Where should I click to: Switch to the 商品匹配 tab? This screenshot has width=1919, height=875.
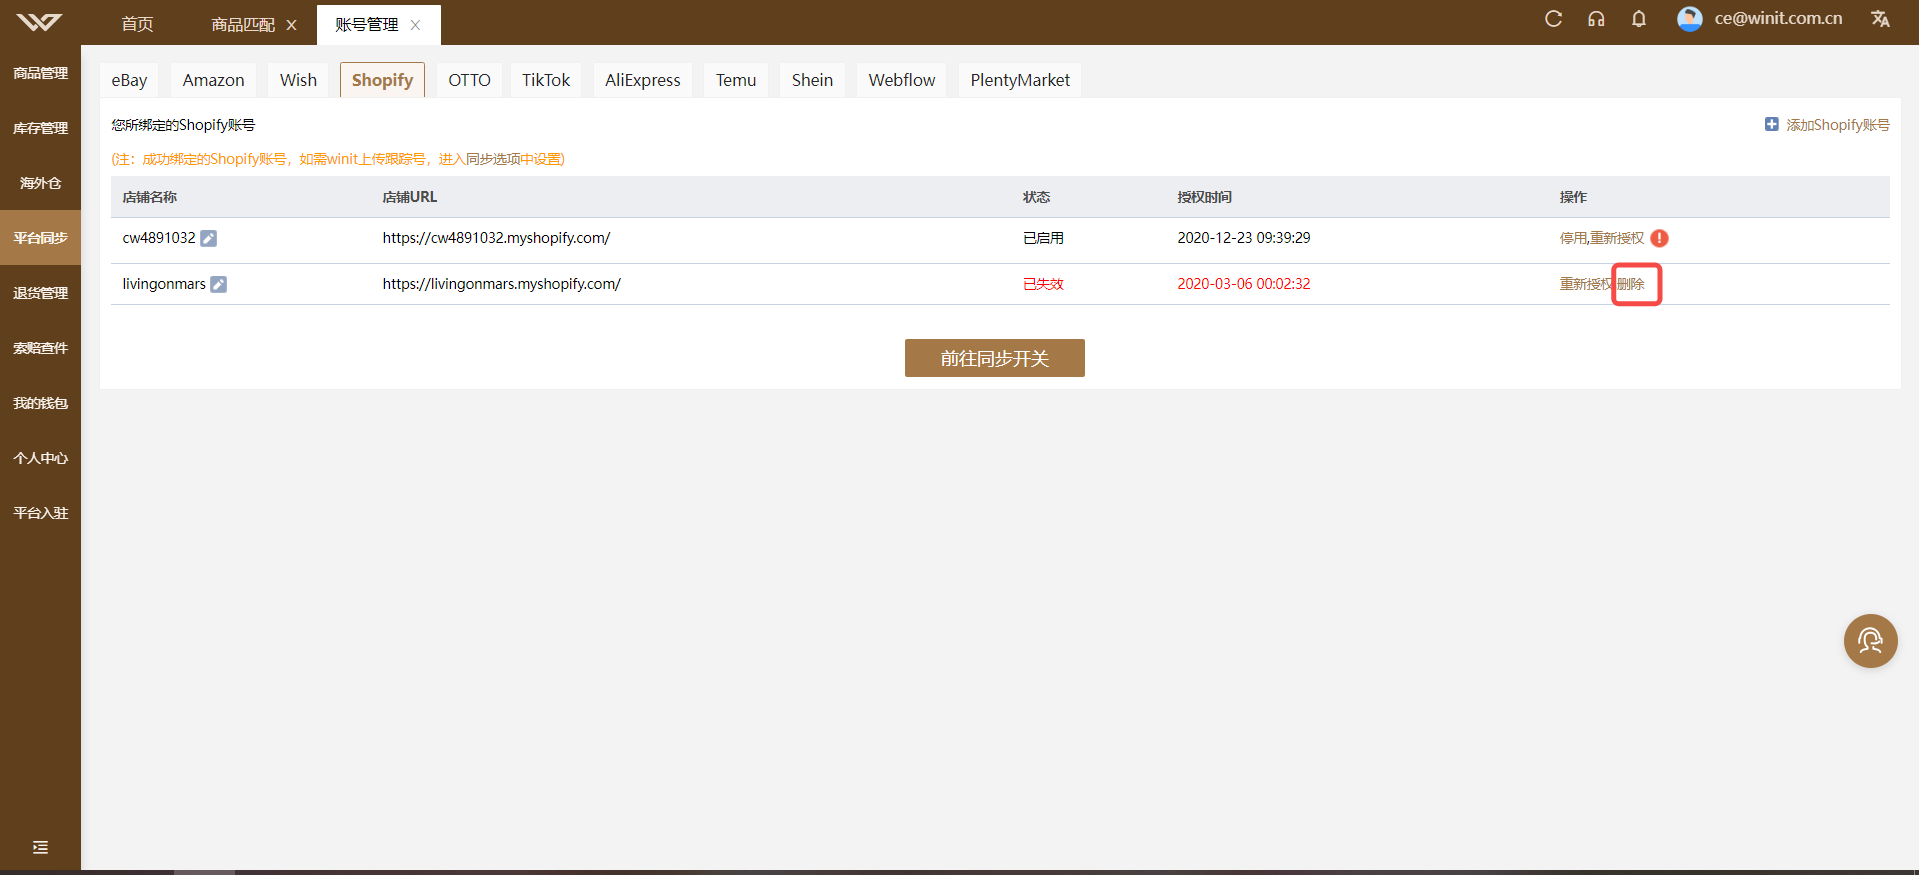click(x=243, y=24)
